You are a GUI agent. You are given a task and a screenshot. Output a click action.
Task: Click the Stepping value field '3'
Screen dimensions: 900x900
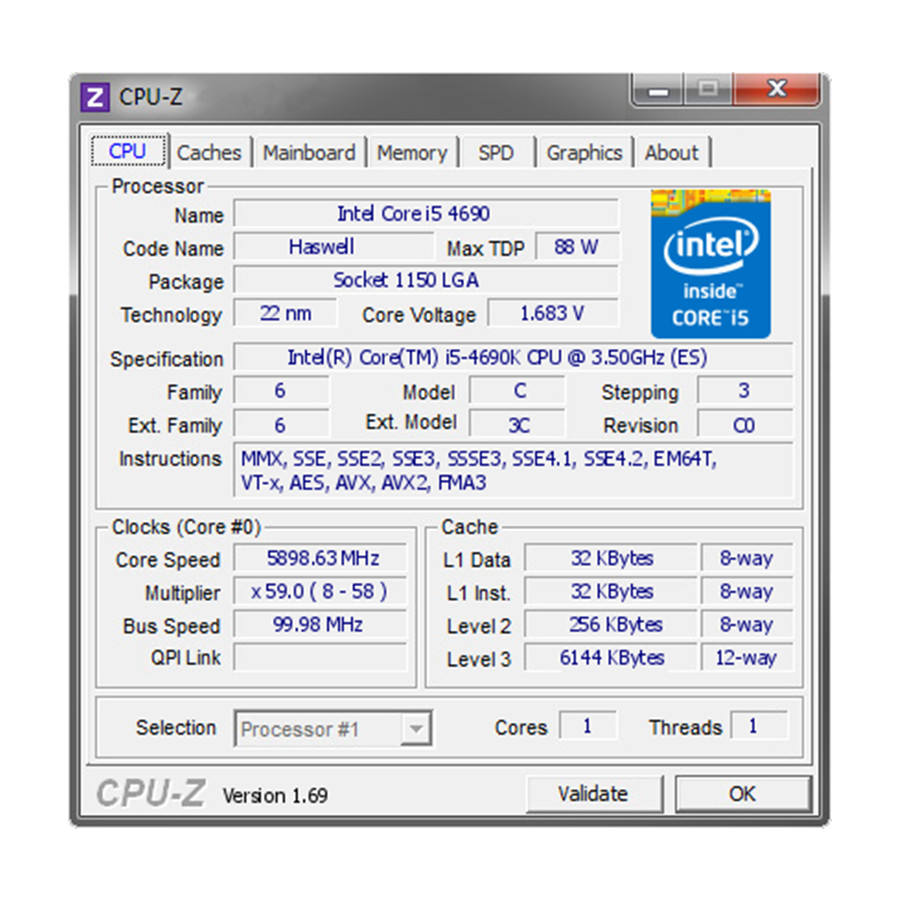745,390
